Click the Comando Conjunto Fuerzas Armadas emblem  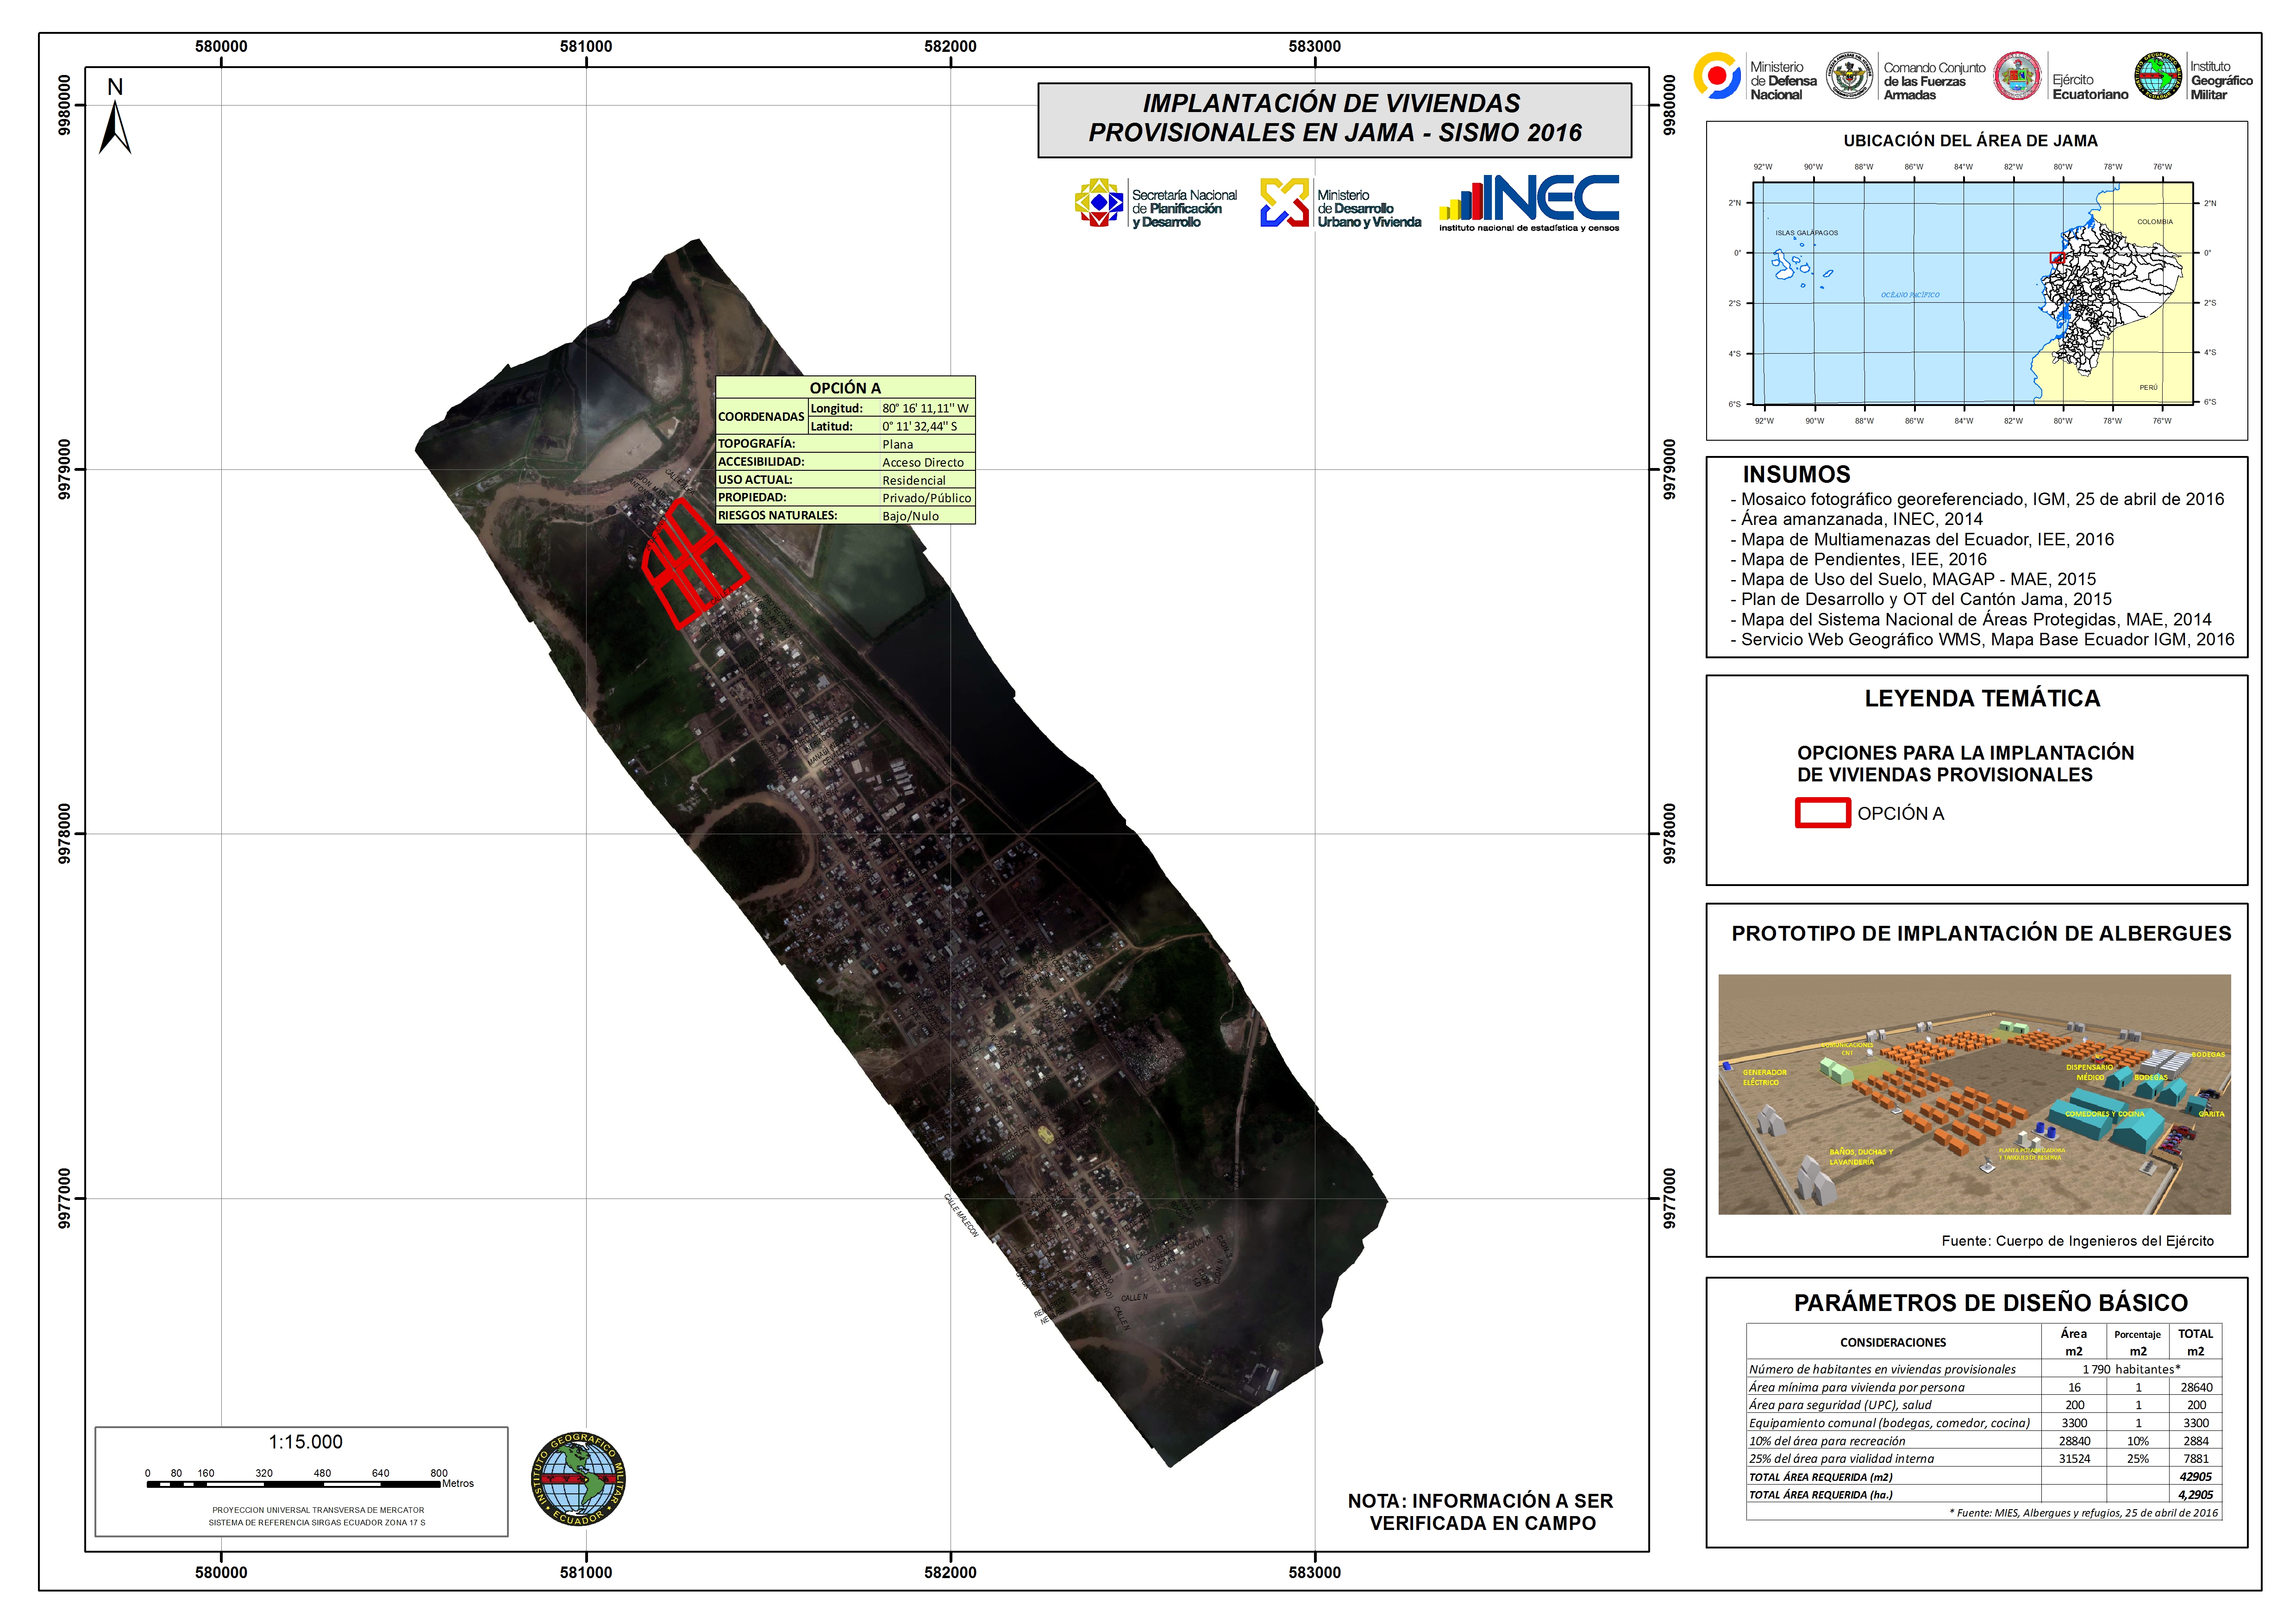click(x=1849, y=77)
